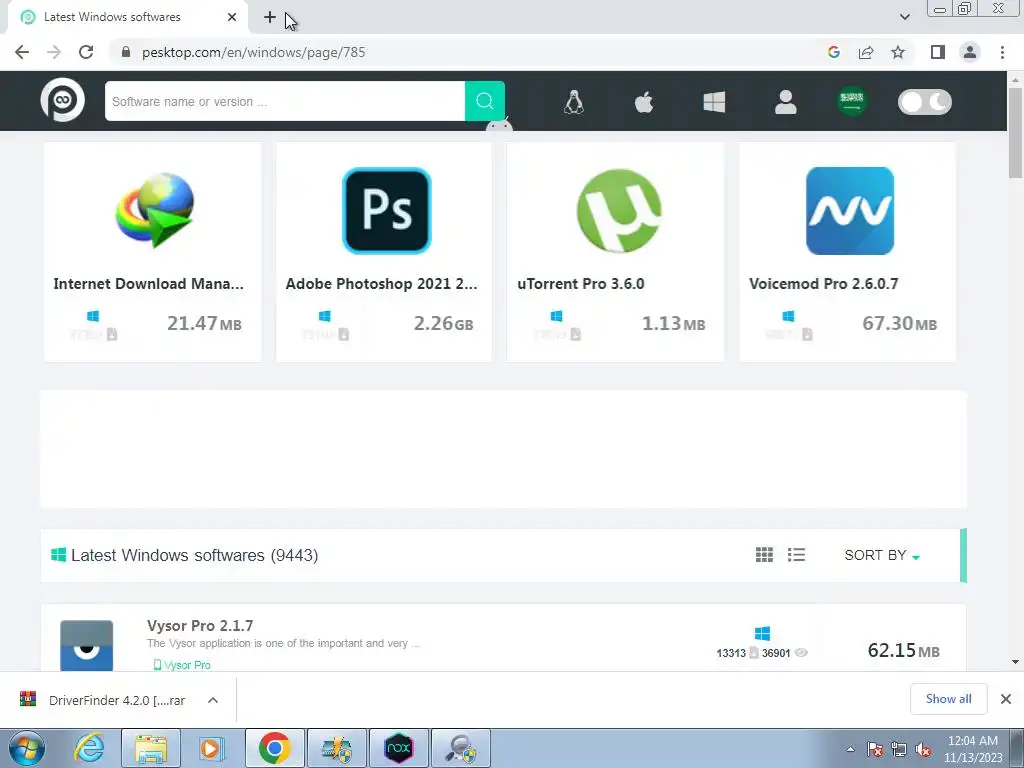Screen dimensions: 1024x768
Task: Click the page vertical scrollbar thumb
Action: pos(1015,133)
